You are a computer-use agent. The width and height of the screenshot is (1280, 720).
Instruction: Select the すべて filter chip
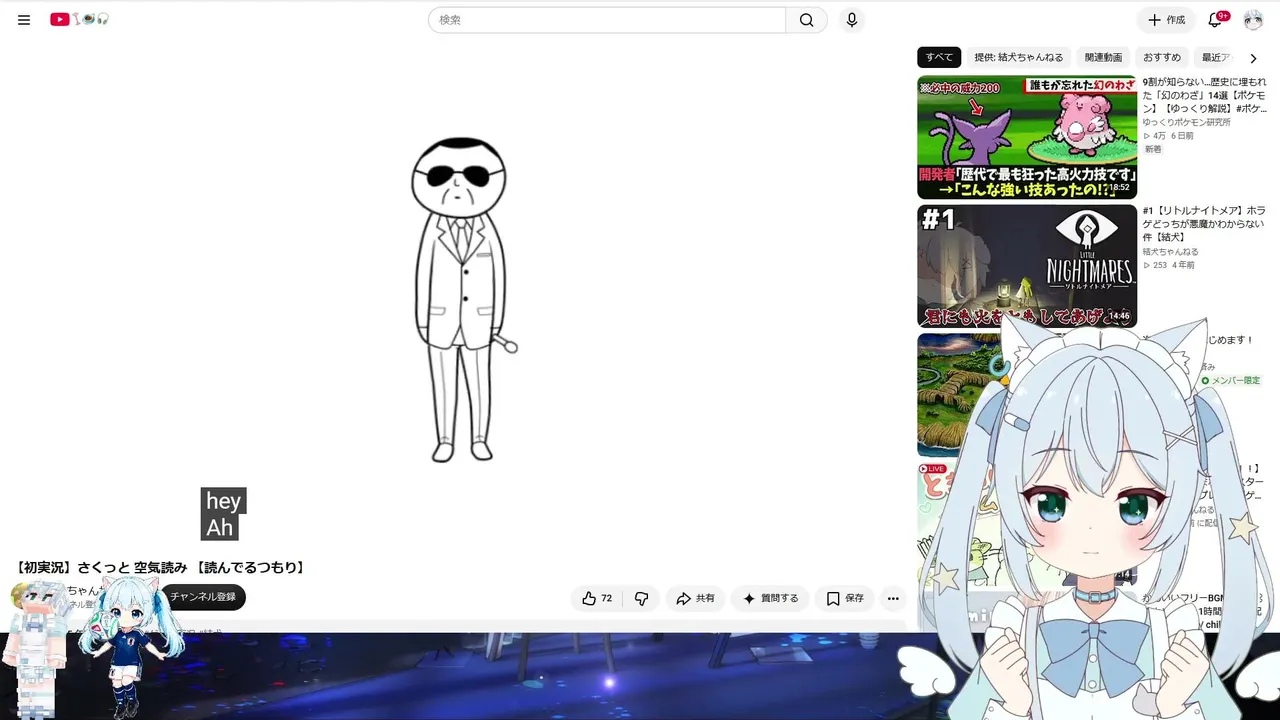[x=939, y=58]
